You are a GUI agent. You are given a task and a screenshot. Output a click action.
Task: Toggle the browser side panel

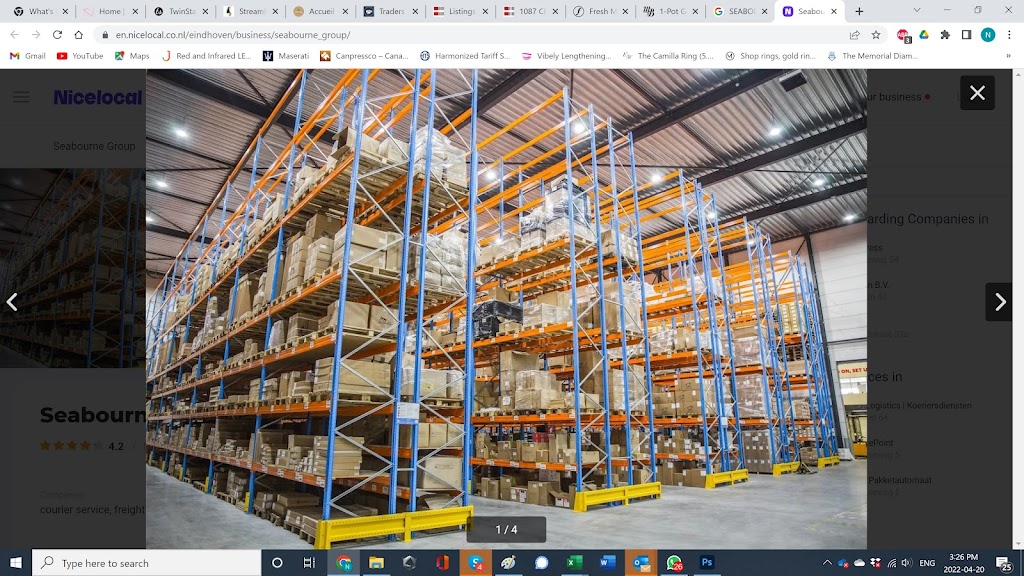[x=967, y=35]
